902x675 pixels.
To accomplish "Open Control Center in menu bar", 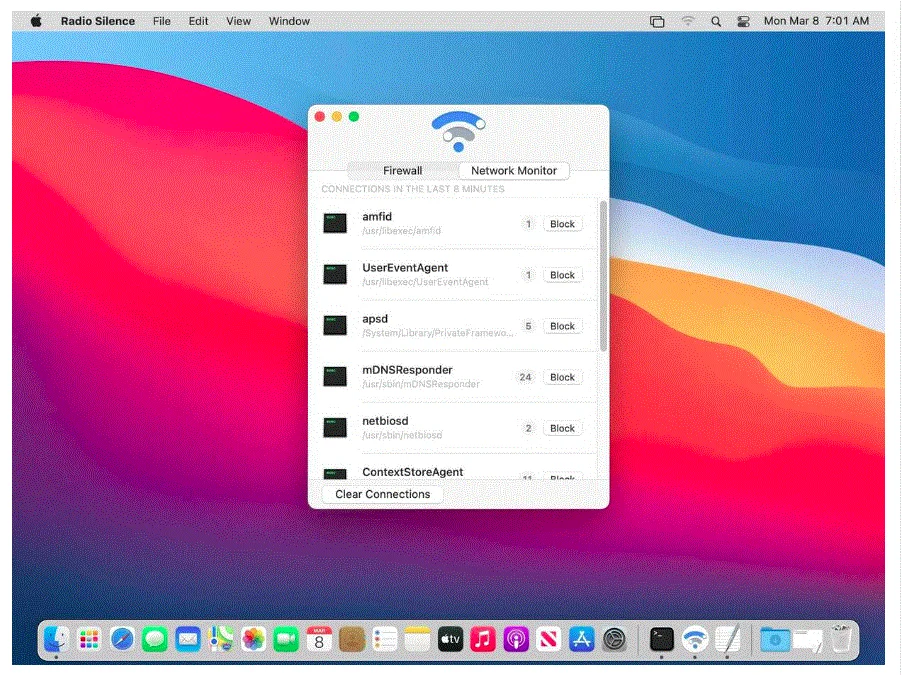I will point(743,21).
